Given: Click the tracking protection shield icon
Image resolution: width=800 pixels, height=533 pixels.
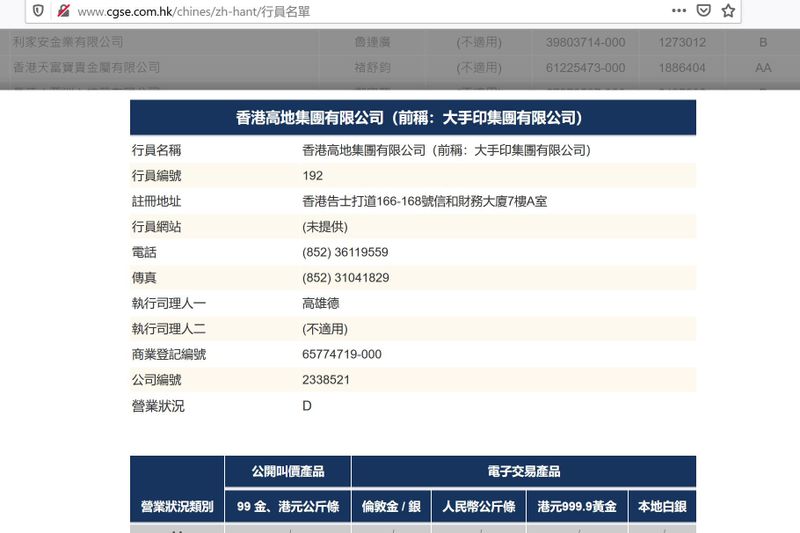Looking at the screenshot, I should (38, 11).
